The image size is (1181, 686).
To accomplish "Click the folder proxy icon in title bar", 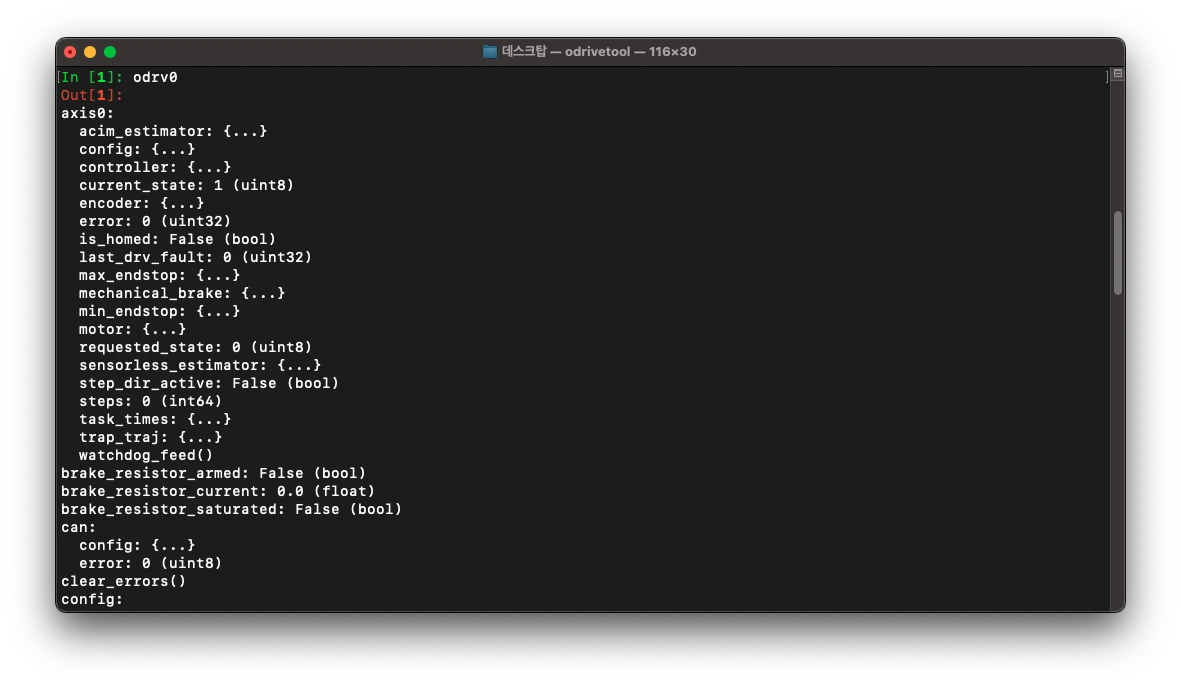I will click(490, 52).
